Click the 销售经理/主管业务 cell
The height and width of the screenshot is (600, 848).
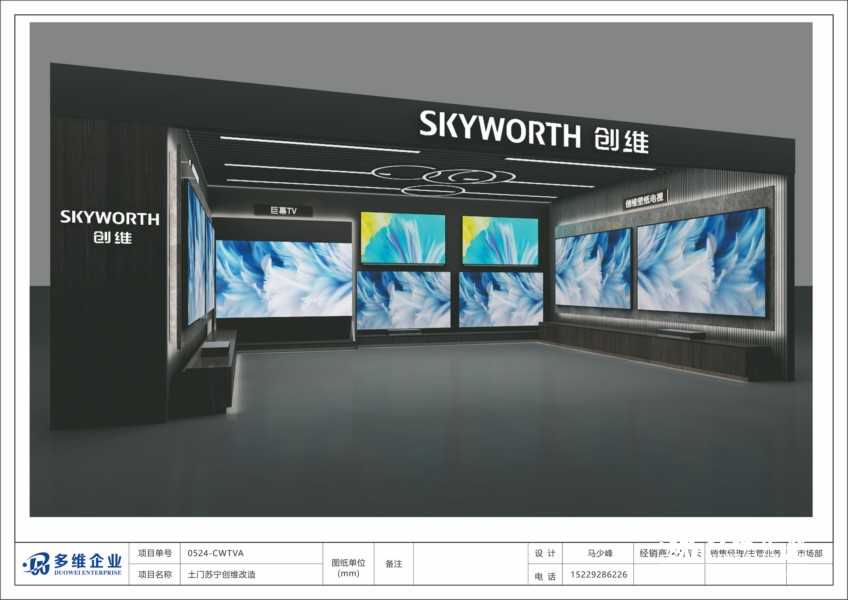pyautogui.click(x=746, y=553)
